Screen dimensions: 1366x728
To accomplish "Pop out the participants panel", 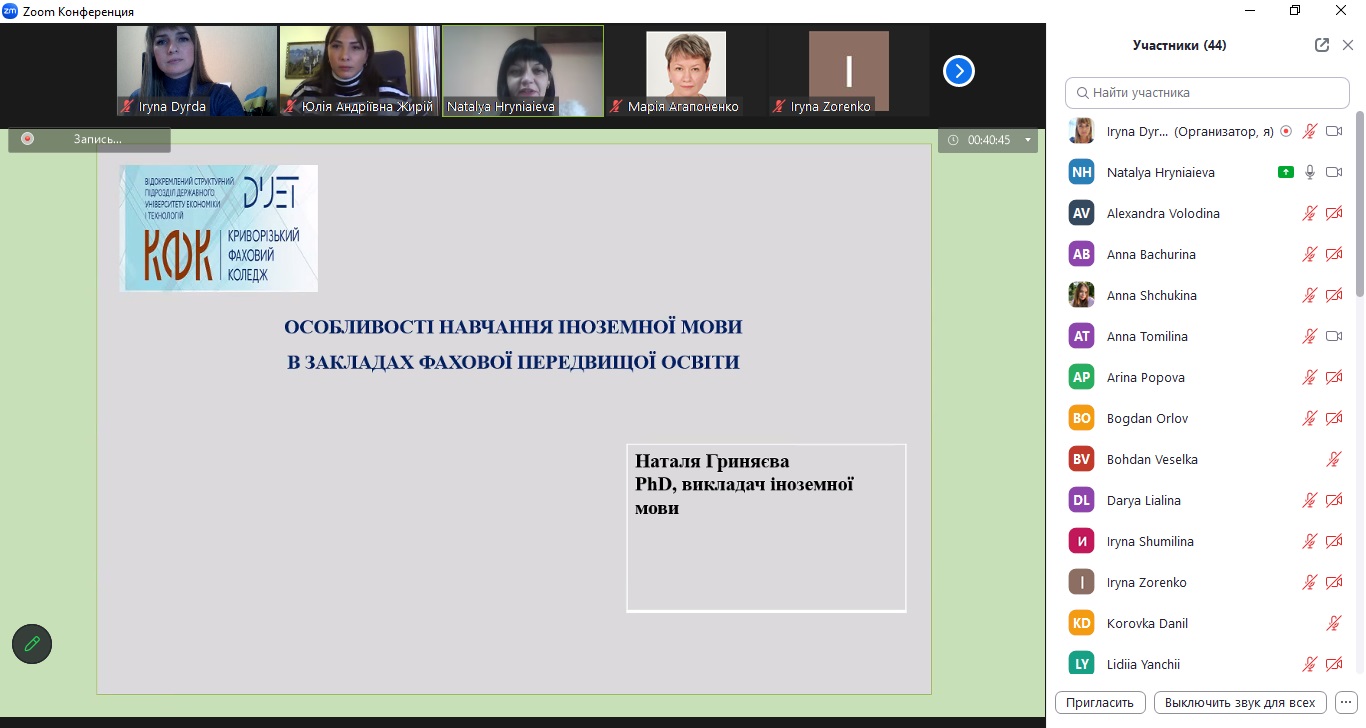I will tap(1322, 45).
